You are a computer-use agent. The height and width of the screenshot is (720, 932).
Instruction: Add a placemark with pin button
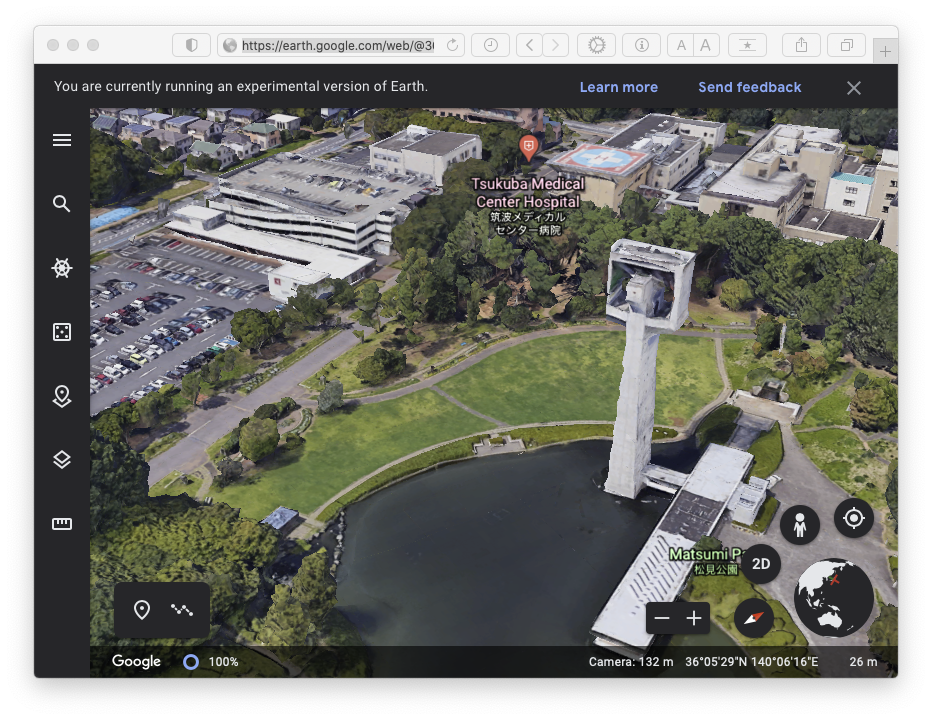[142, 610]
